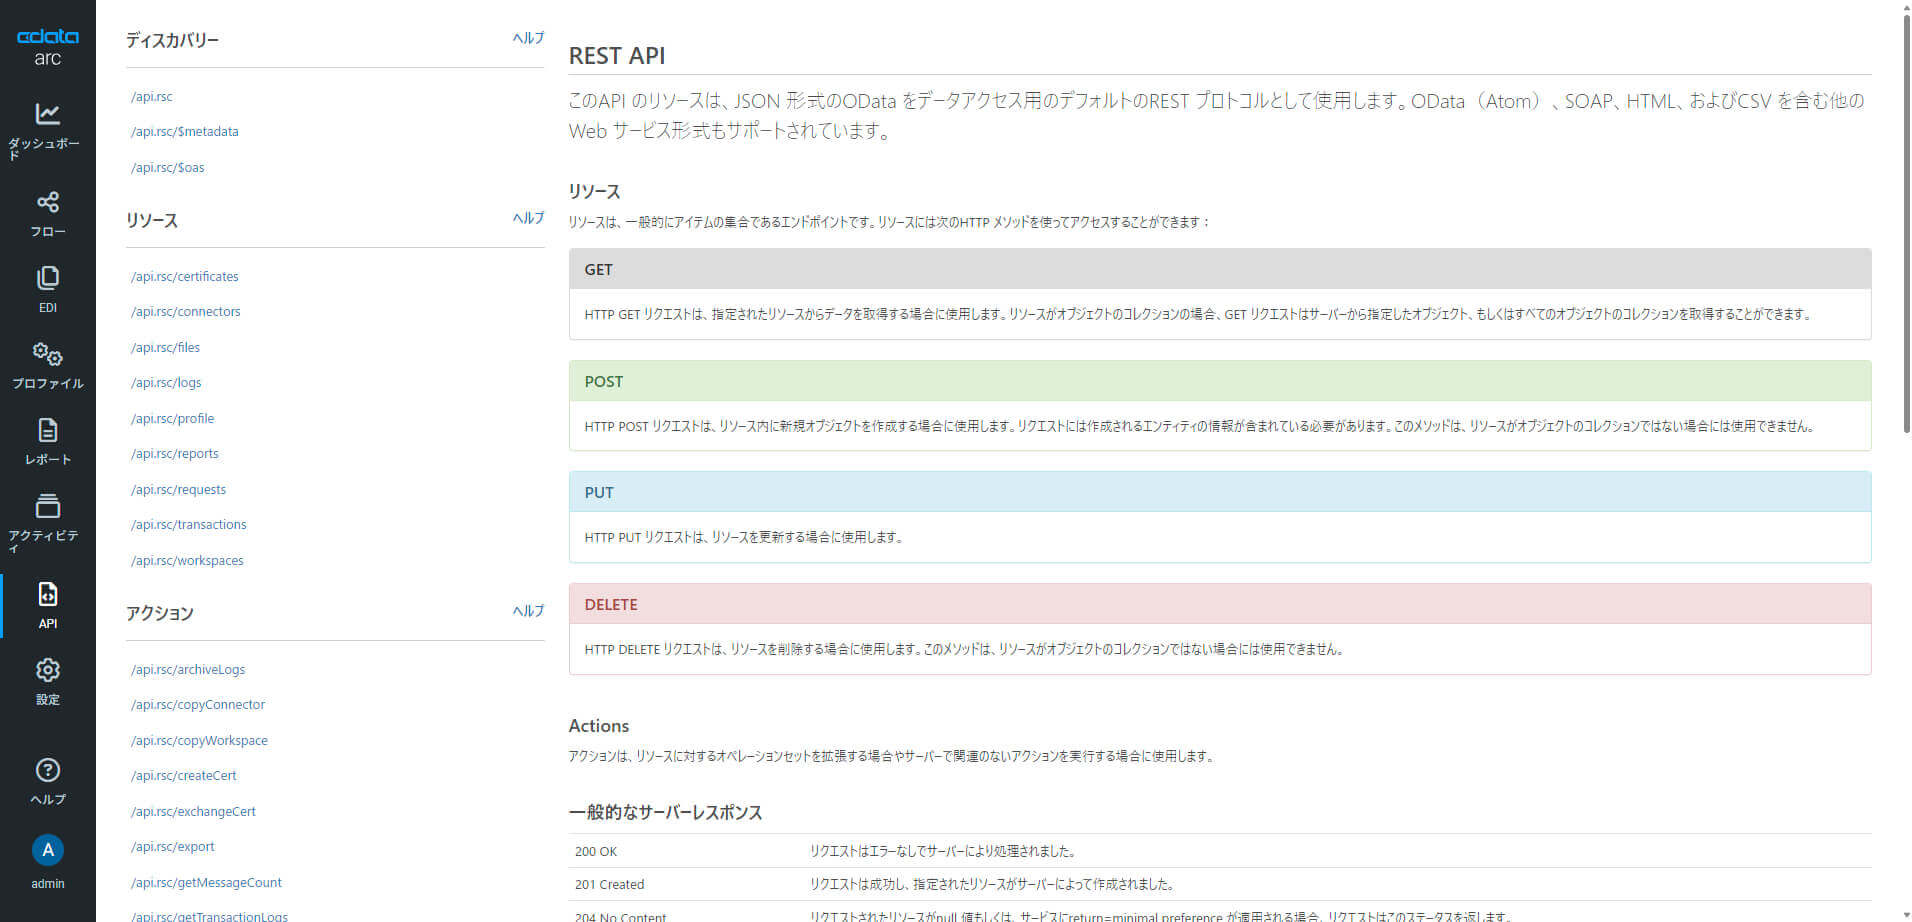The image size is (1912, 922).
Task: Click the 200 OK response row
Action: [x=1219, y=851]
